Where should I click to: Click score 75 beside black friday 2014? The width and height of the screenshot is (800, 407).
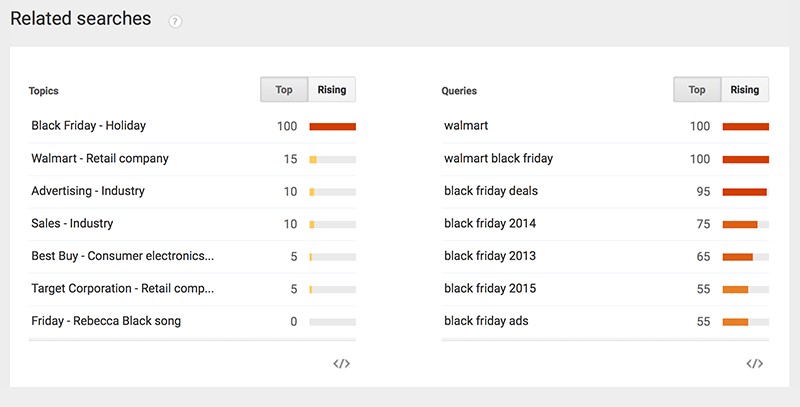point(703,224)
